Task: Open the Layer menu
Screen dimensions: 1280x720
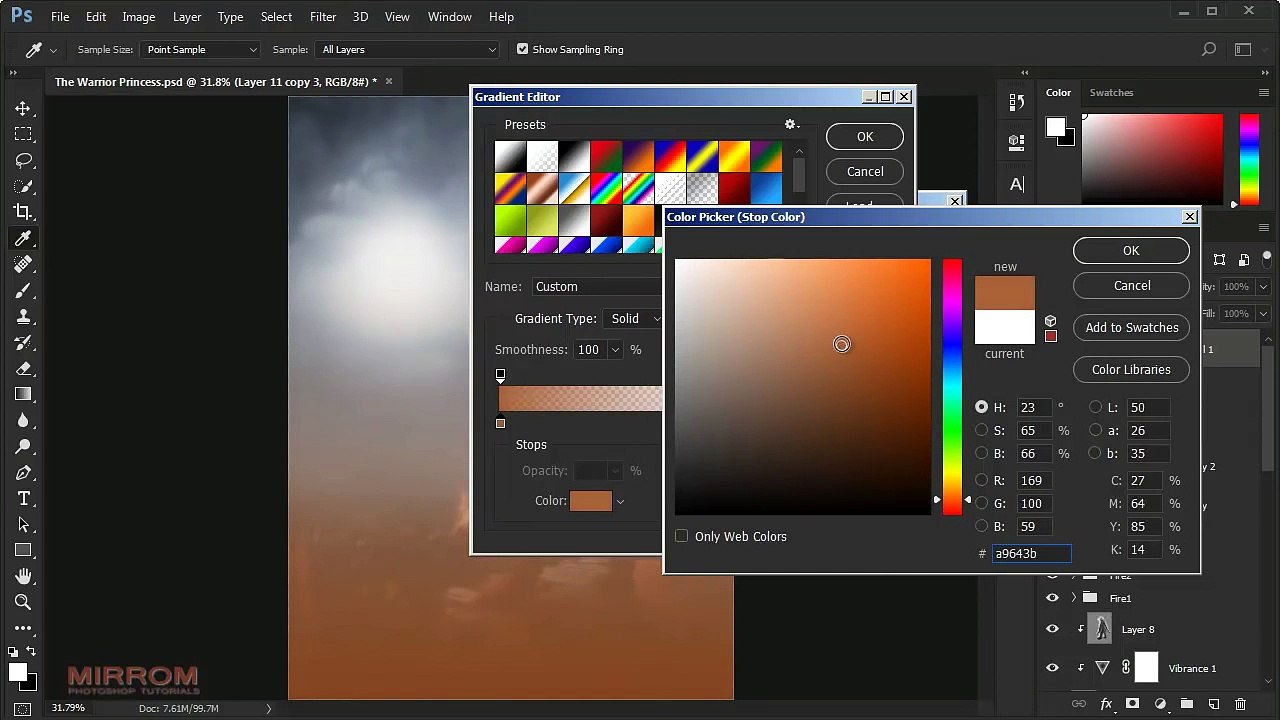Action: coord(187,16)
